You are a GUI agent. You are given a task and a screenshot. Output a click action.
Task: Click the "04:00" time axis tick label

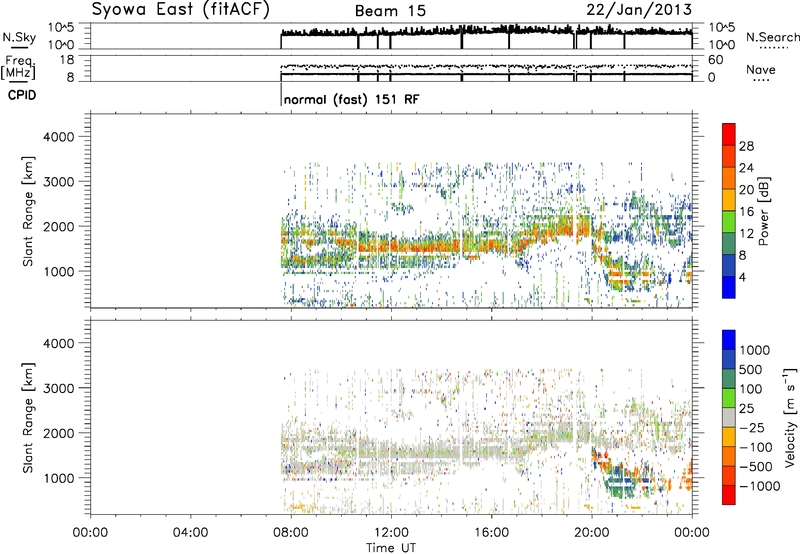click(191, 533)
